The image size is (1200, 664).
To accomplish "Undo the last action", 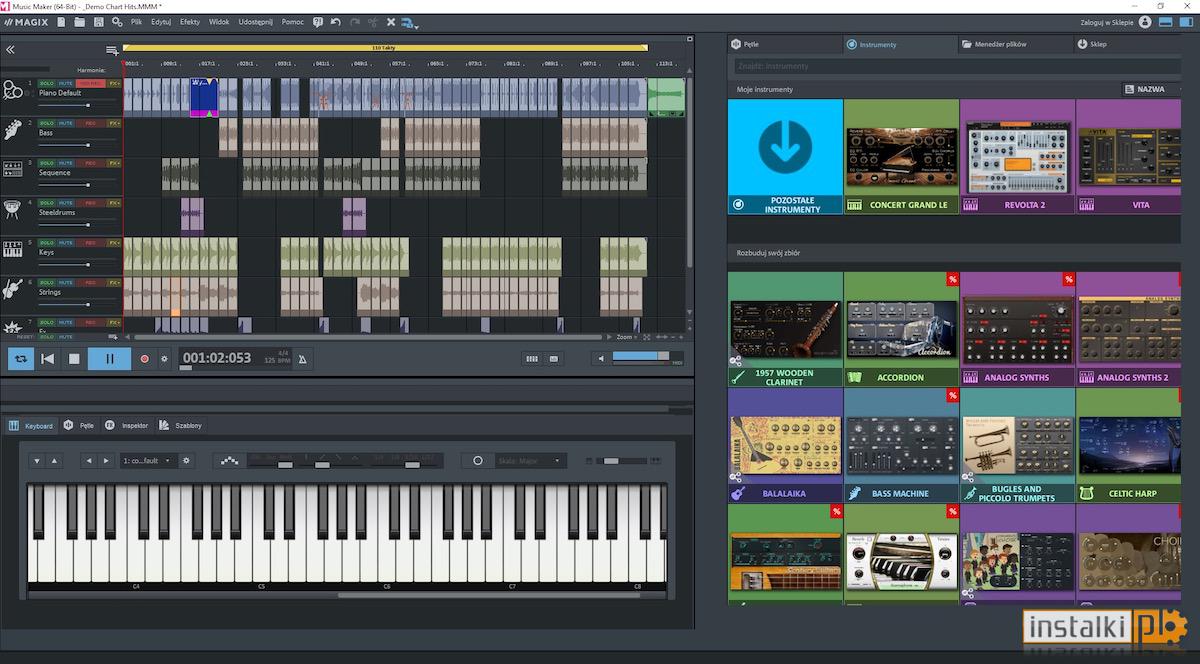I will [335, 22].
